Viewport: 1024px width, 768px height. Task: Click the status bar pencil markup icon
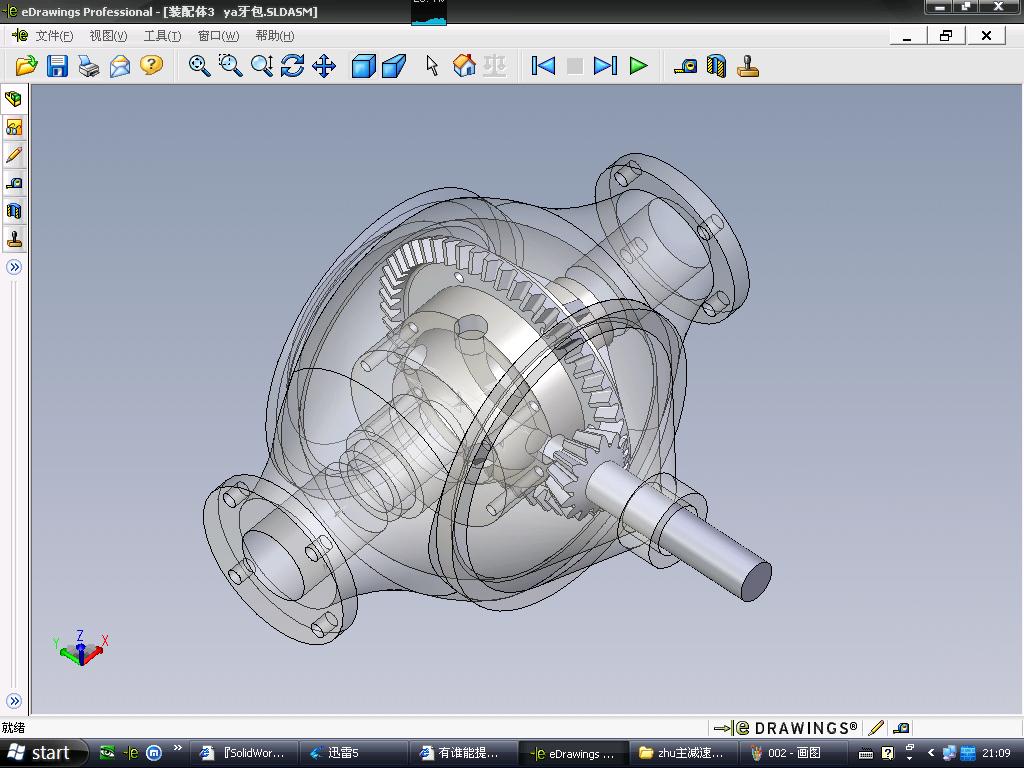876,728
